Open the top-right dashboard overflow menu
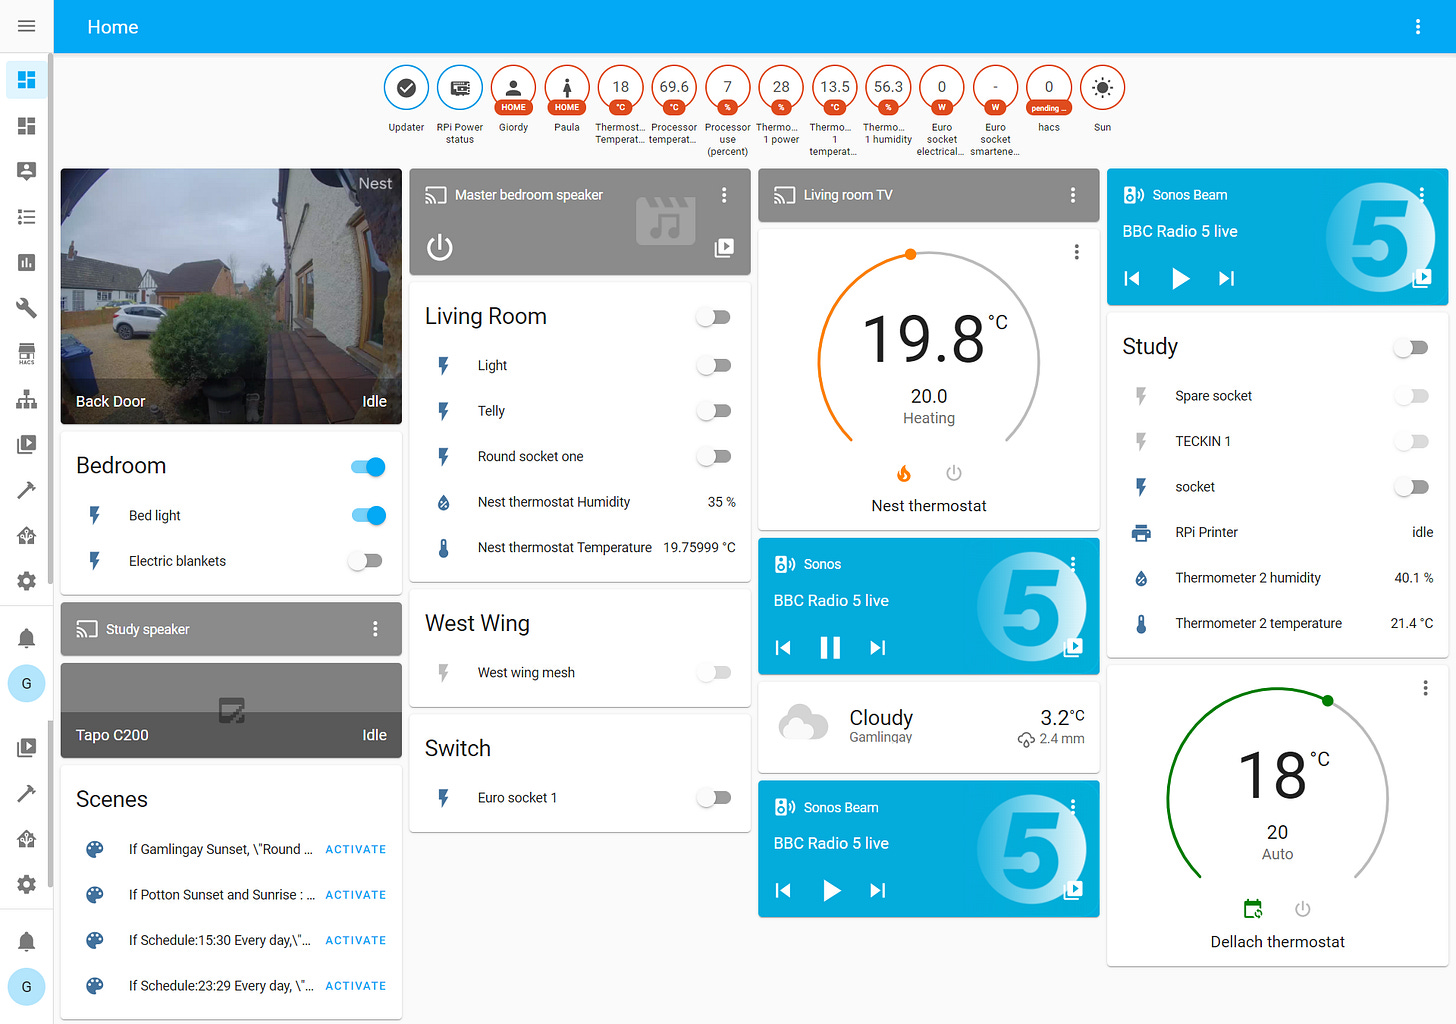This screenshot has height=1024, width=1456. pos(1418,27)
